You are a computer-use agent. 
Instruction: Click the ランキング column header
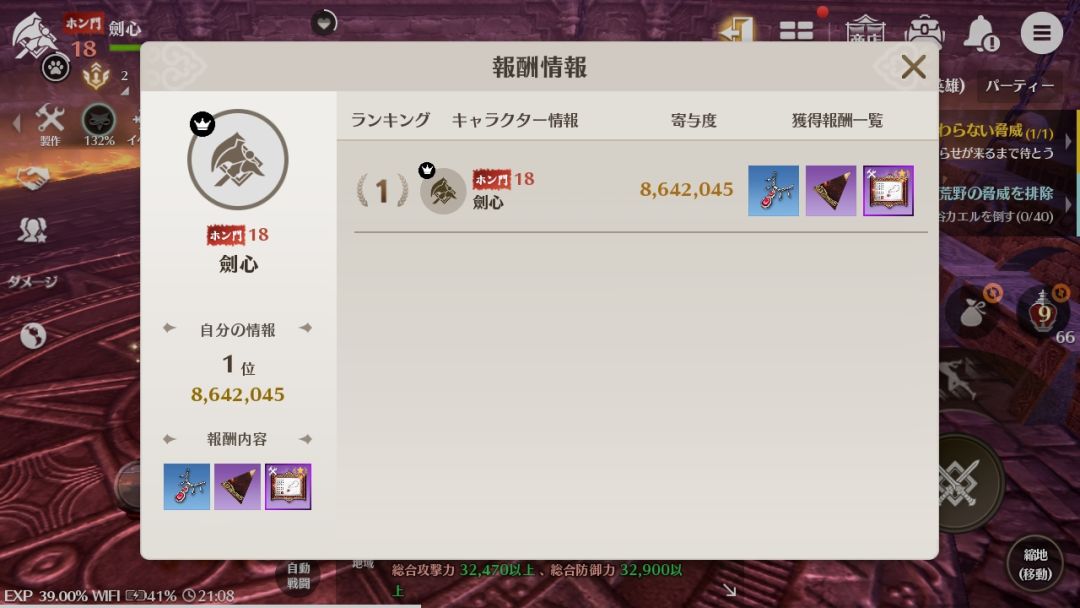(x=390, y=120)
